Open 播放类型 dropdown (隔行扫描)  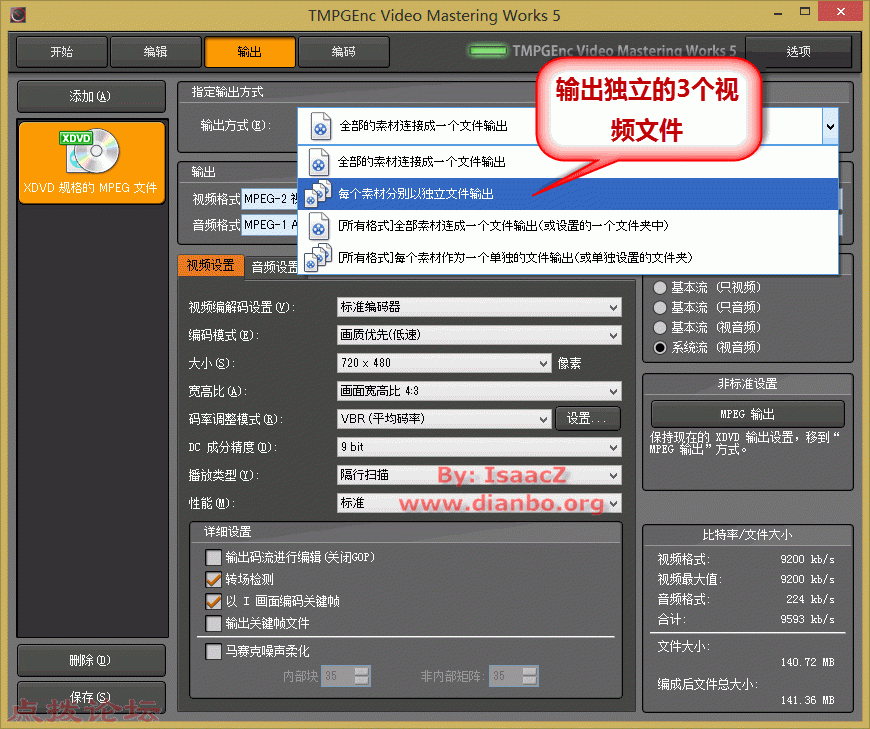coord(479,475)
